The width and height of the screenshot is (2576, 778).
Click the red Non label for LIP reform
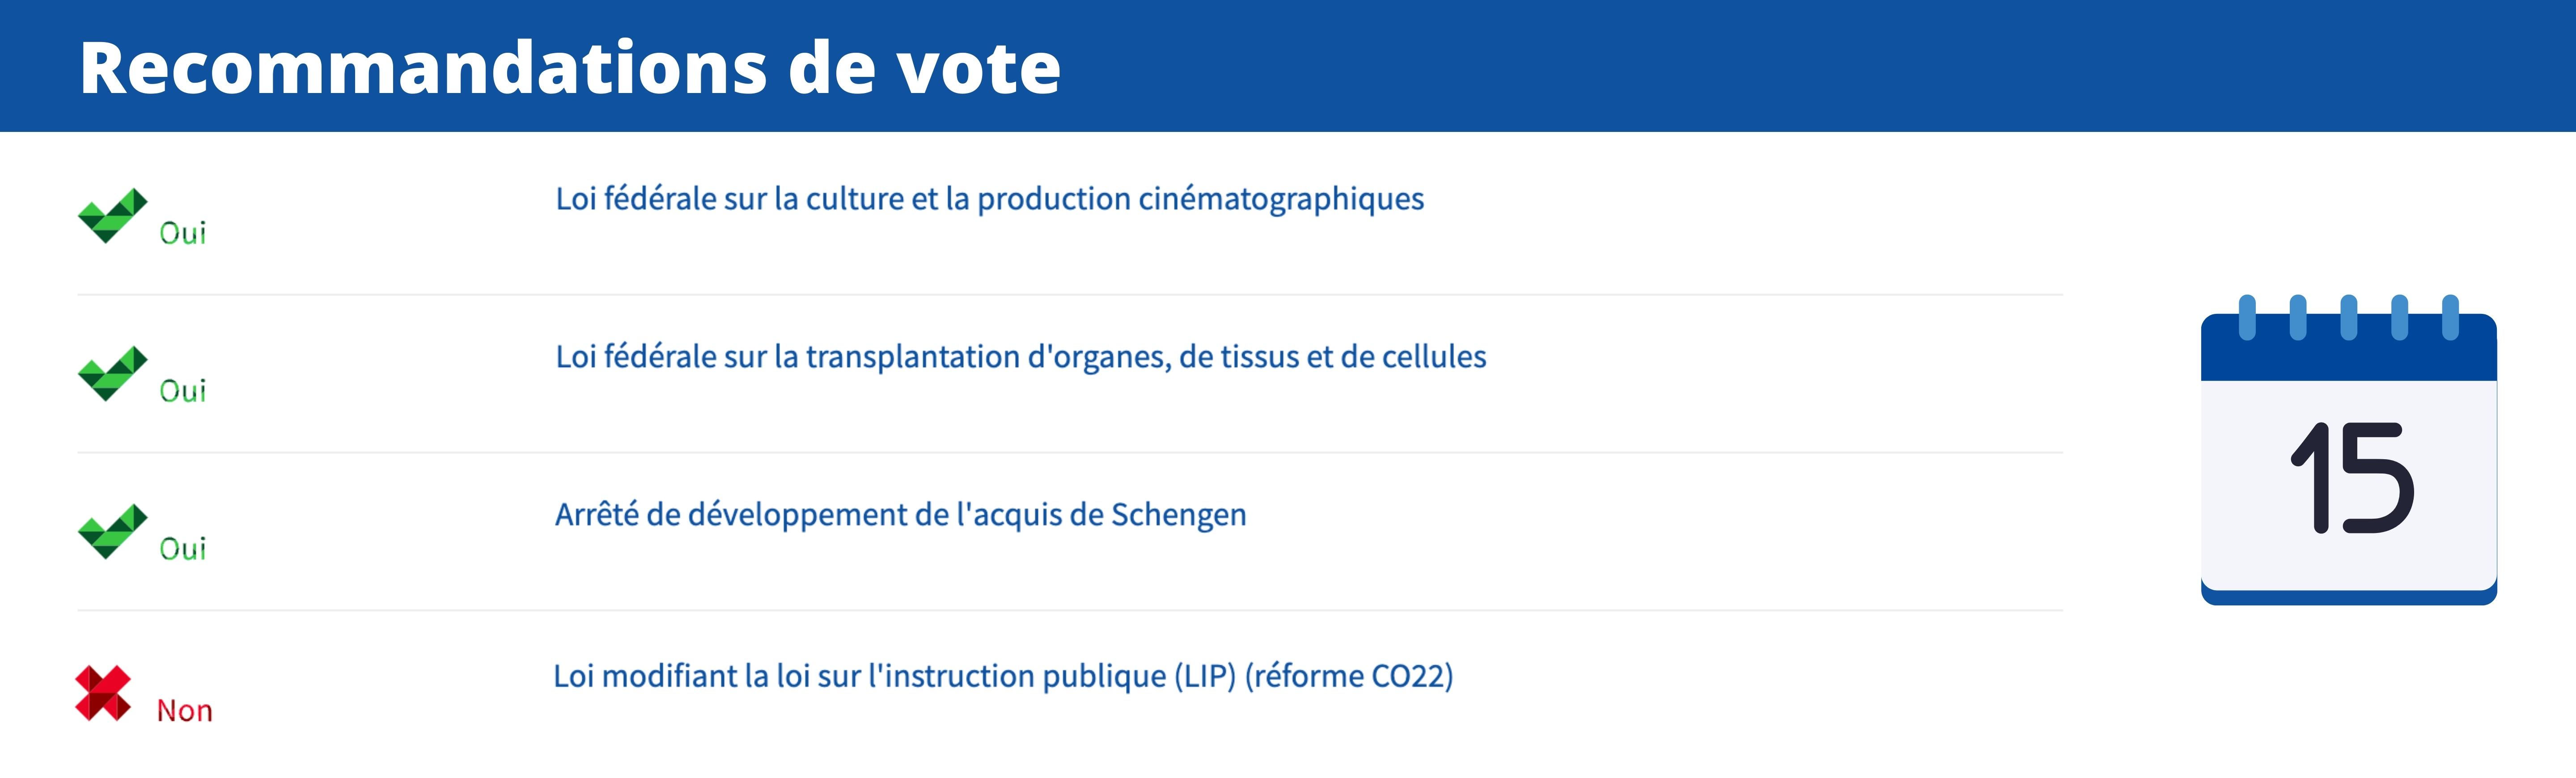185,711
